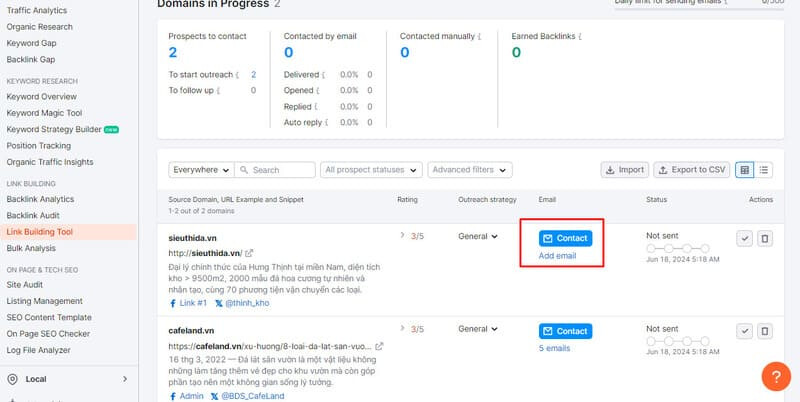Image resolution: width=800 pixels, height=402 pixels.
Task: Open Traffic Analytics in sidebar
Action: pyautogui.click(x=37, y=10)
